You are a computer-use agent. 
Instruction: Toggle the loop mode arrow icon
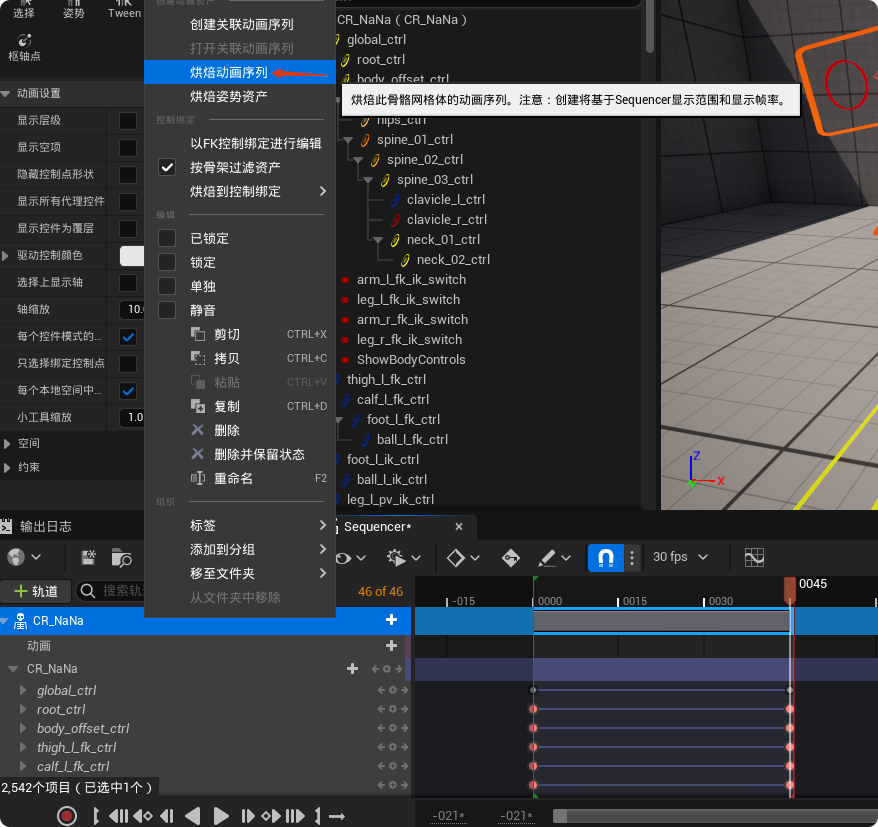337,816
